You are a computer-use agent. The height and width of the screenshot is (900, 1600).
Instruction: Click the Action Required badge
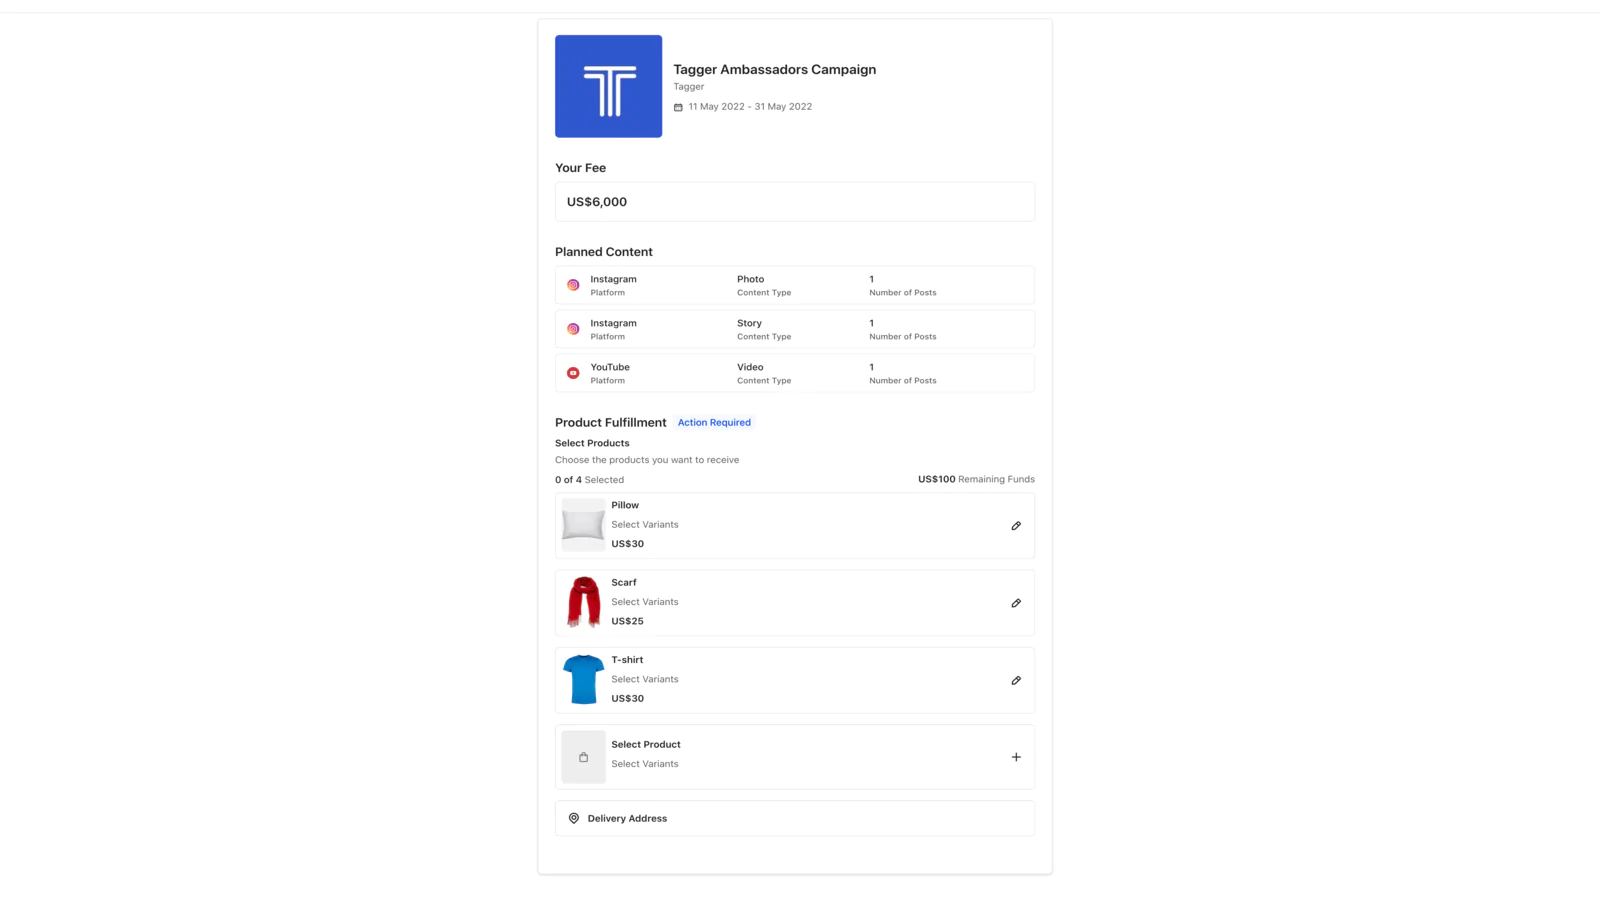[714, 423]
